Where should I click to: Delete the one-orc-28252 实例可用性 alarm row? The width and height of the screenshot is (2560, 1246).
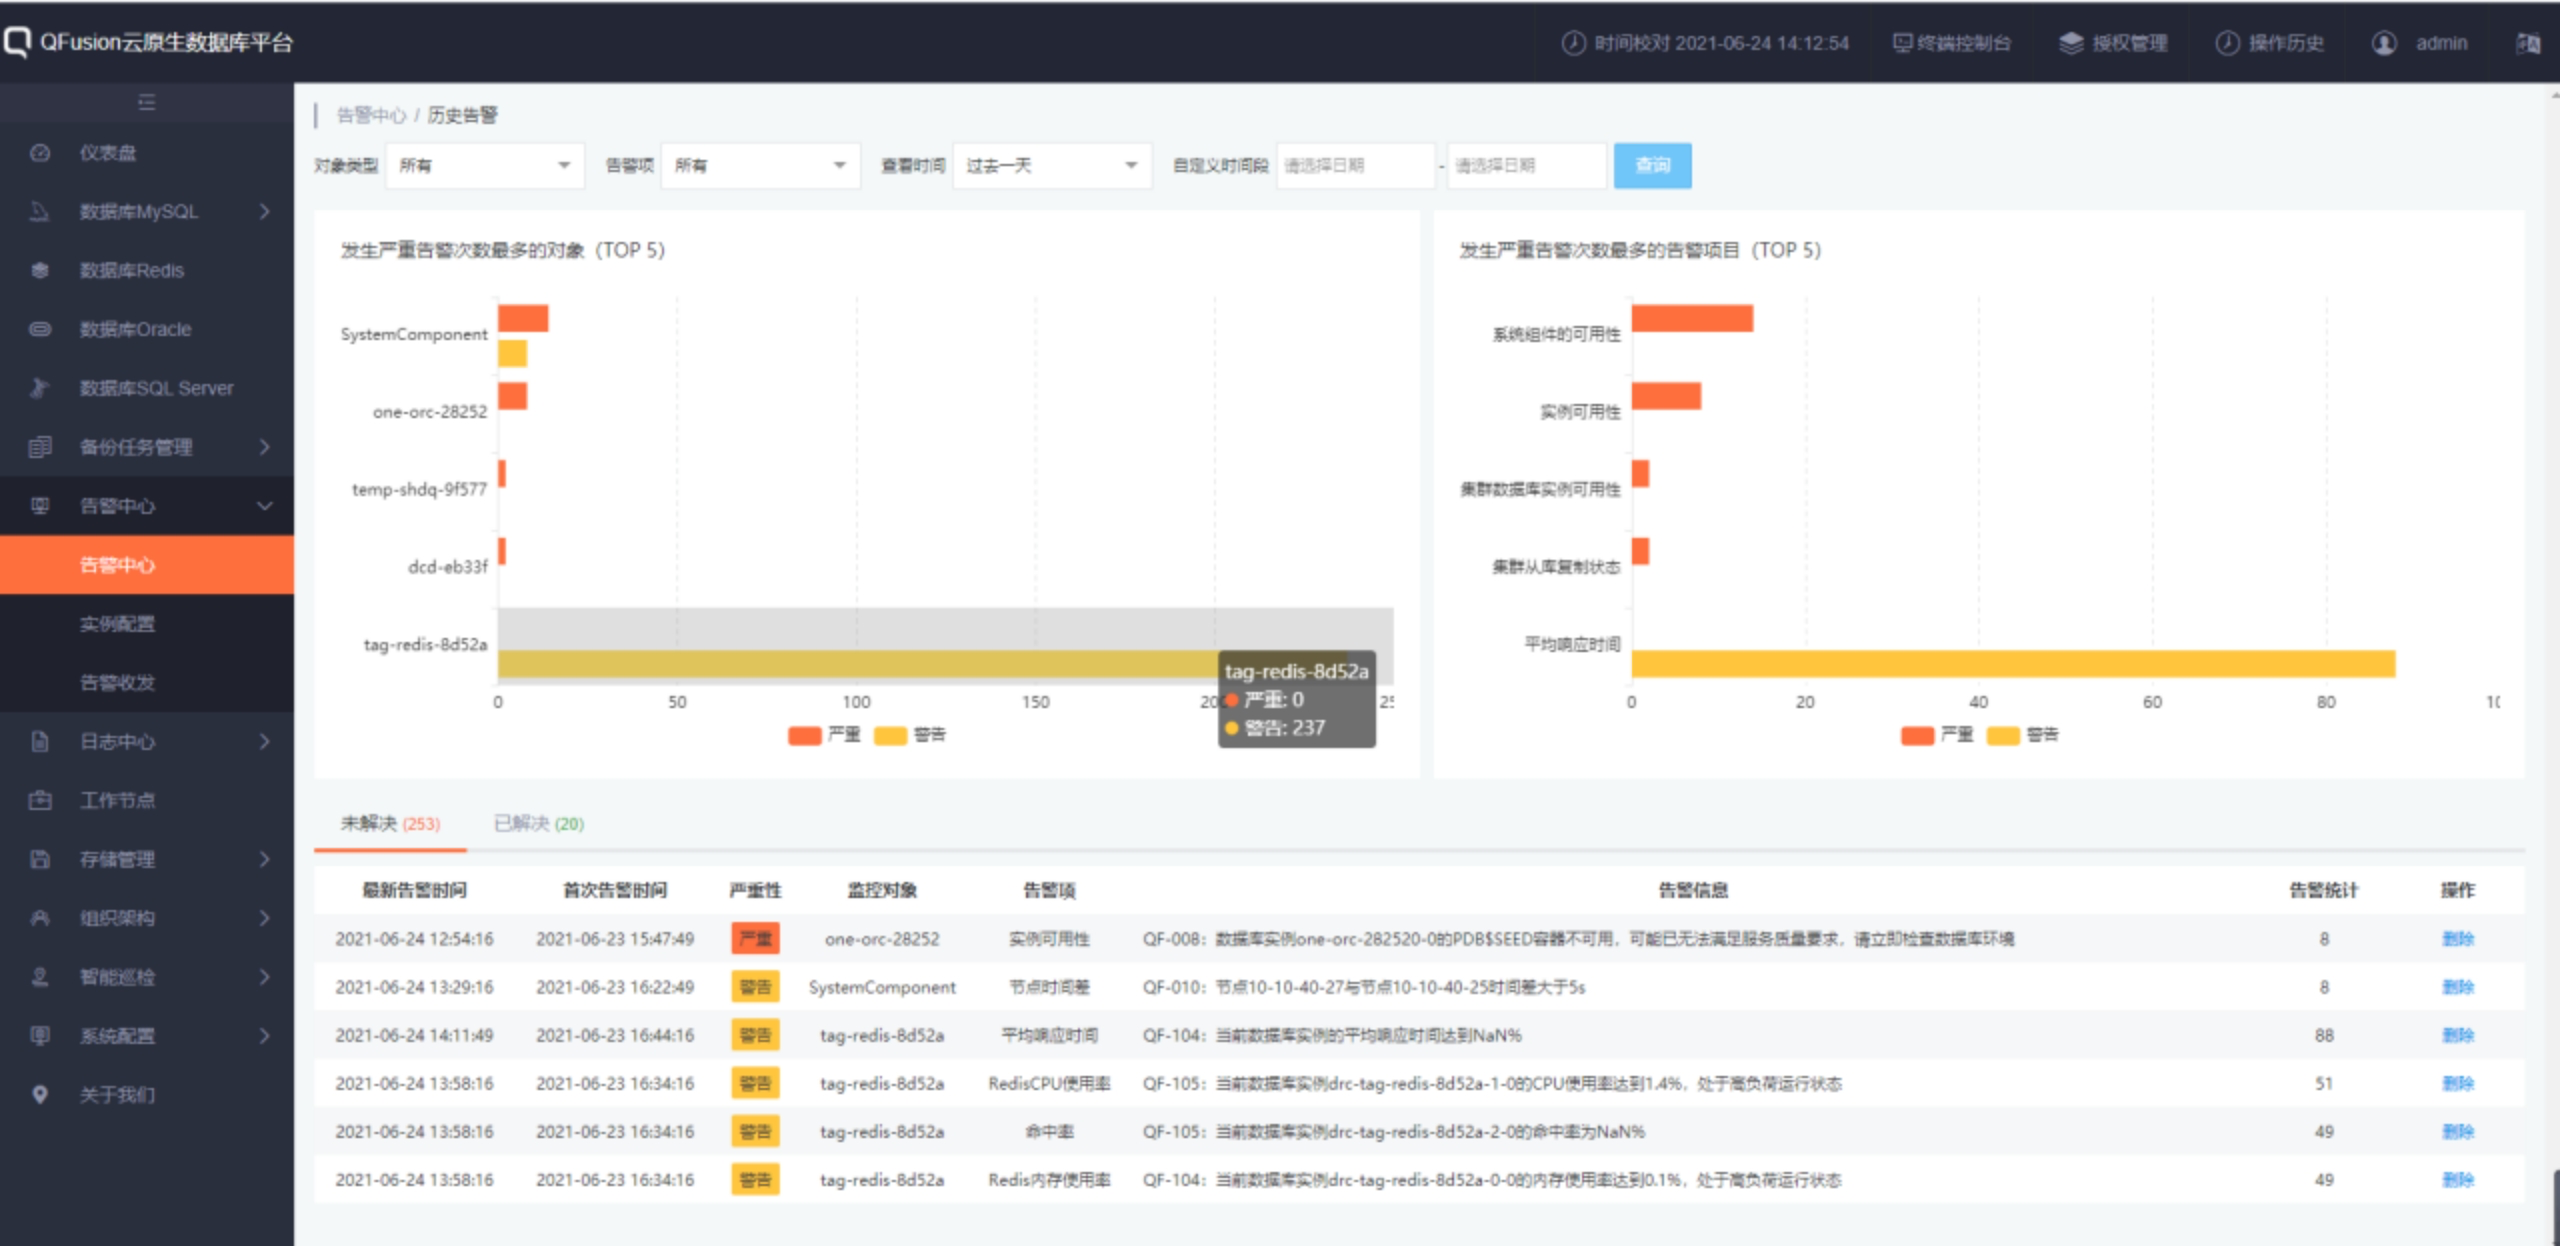(x=2457, y=939)
